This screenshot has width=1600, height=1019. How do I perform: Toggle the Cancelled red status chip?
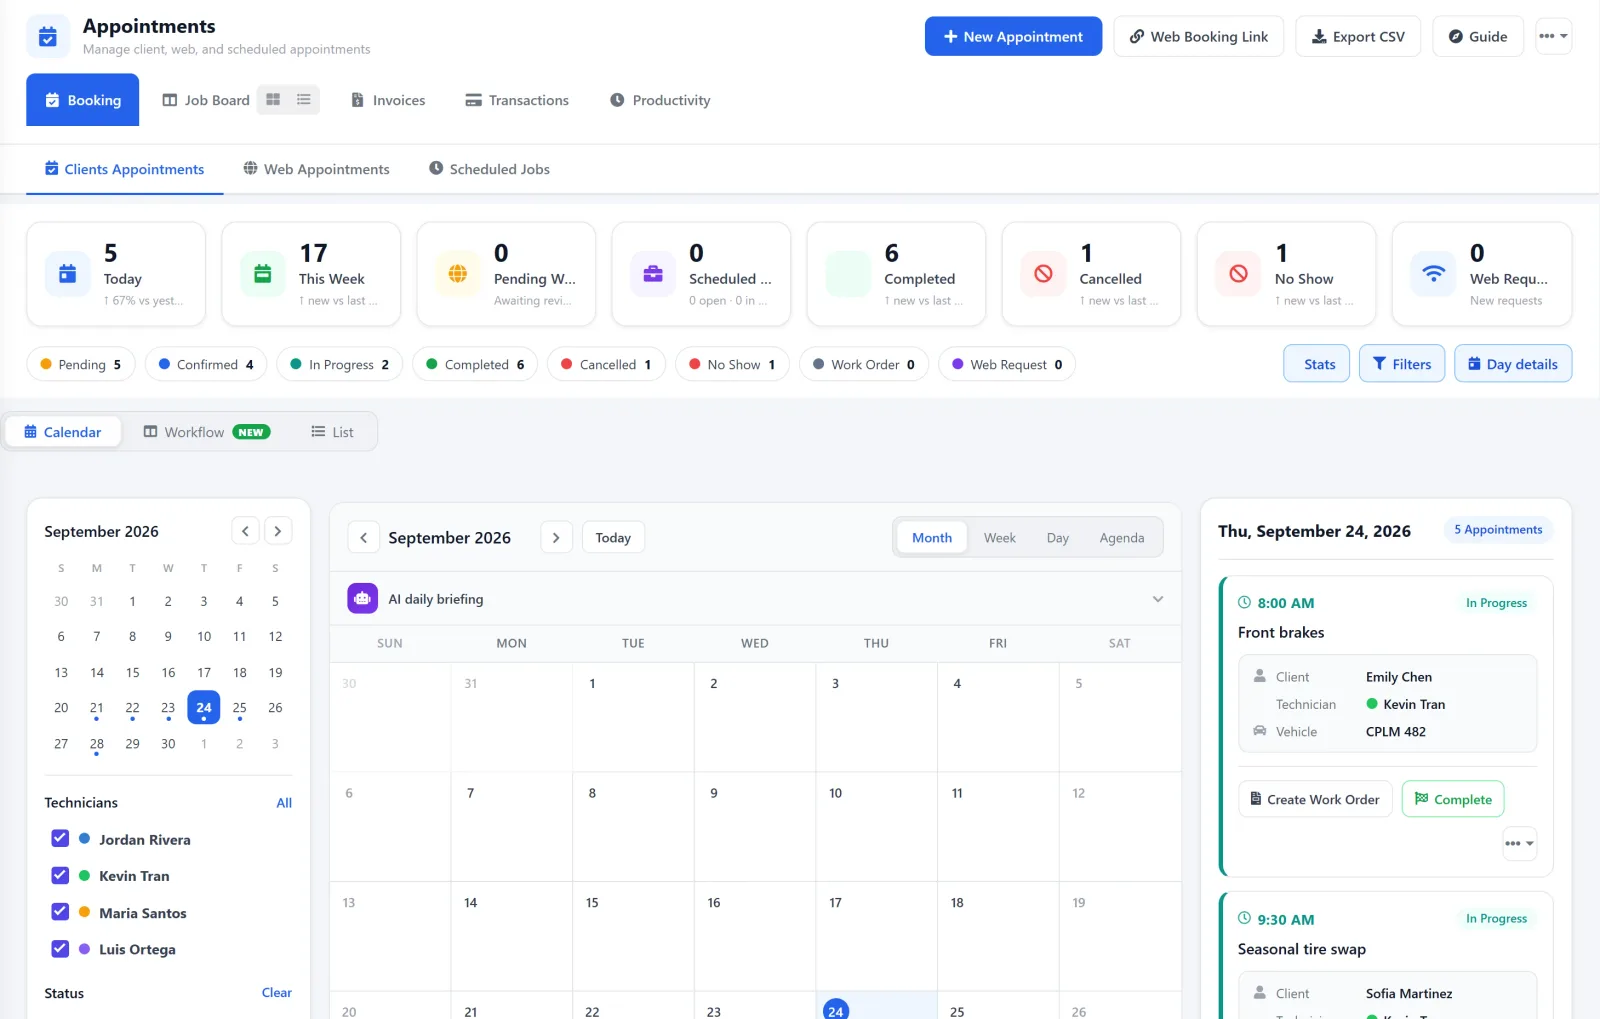coord(607,364)
